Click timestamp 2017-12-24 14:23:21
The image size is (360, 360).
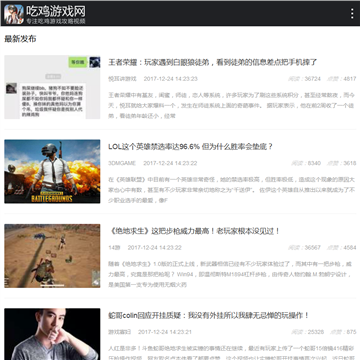(165, 332)
